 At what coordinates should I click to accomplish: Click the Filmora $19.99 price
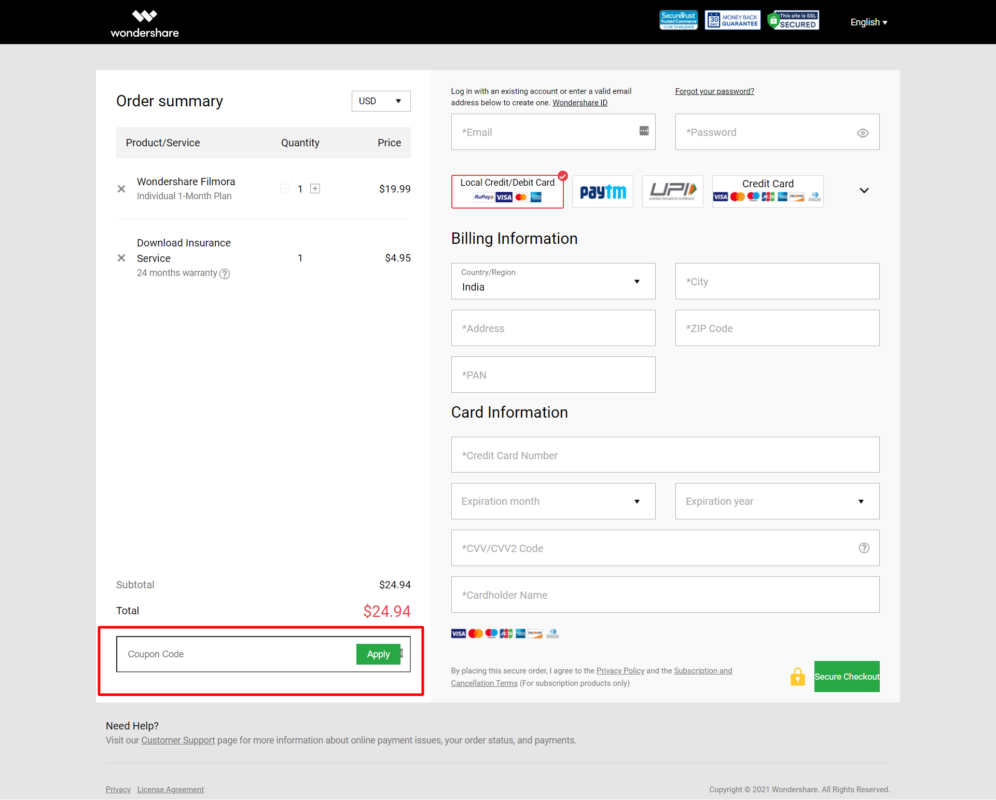pos(394,189)
